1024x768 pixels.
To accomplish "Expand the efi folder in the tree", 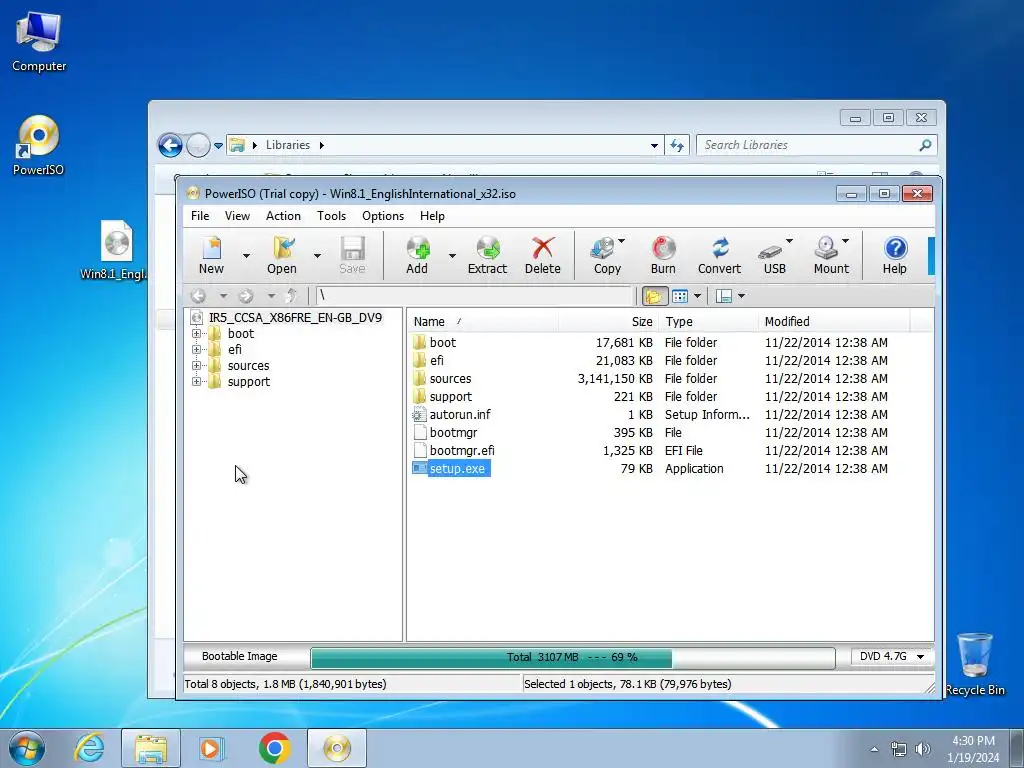I will pyautogui.click(x=196, y=350).
